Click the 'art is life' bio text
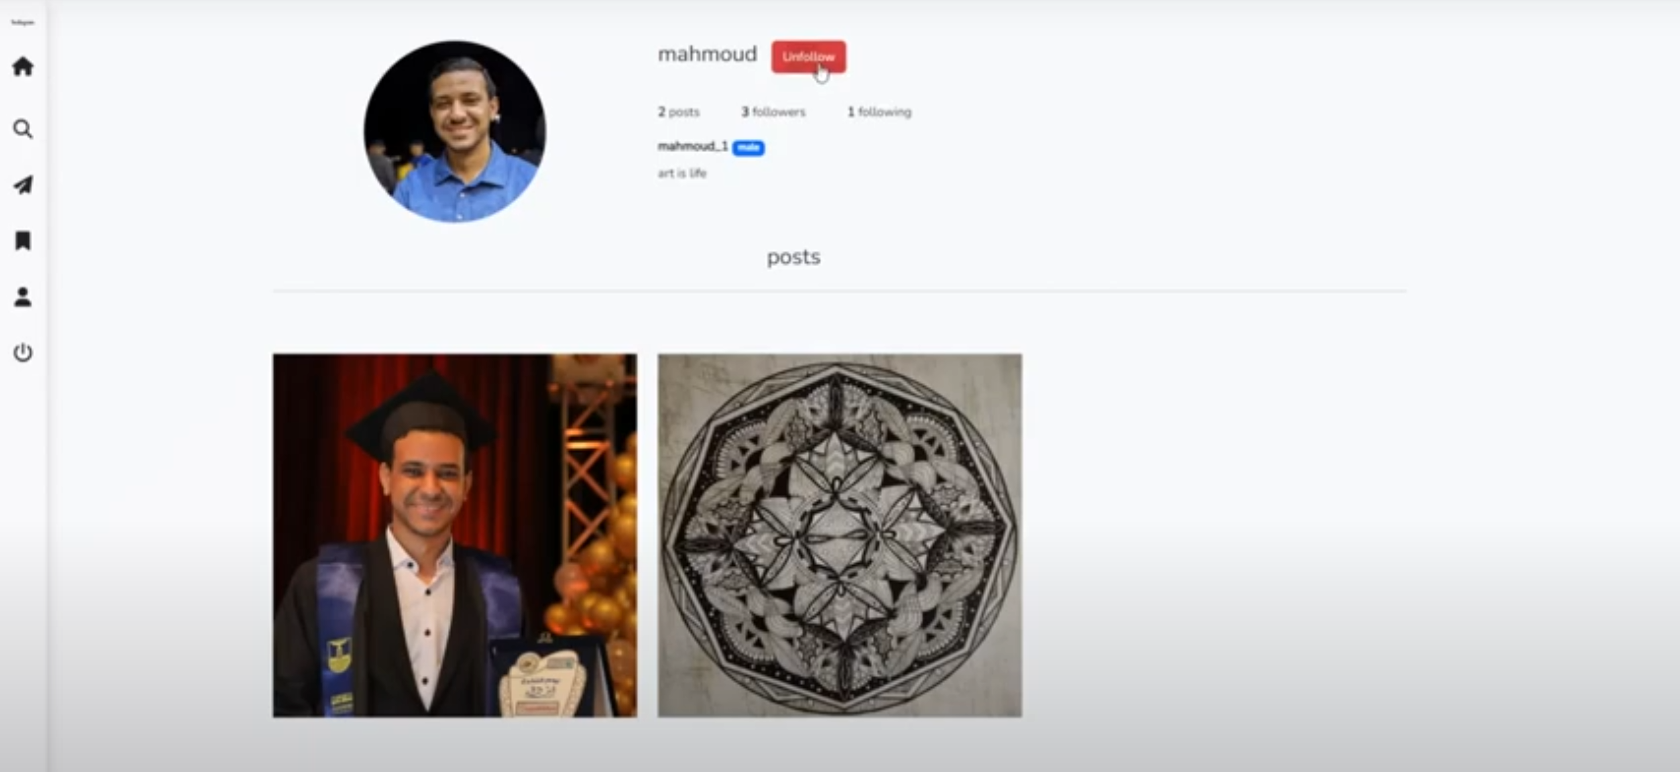Image resolution: width=1680 pixels, height=772 pixels. [682, 173]
